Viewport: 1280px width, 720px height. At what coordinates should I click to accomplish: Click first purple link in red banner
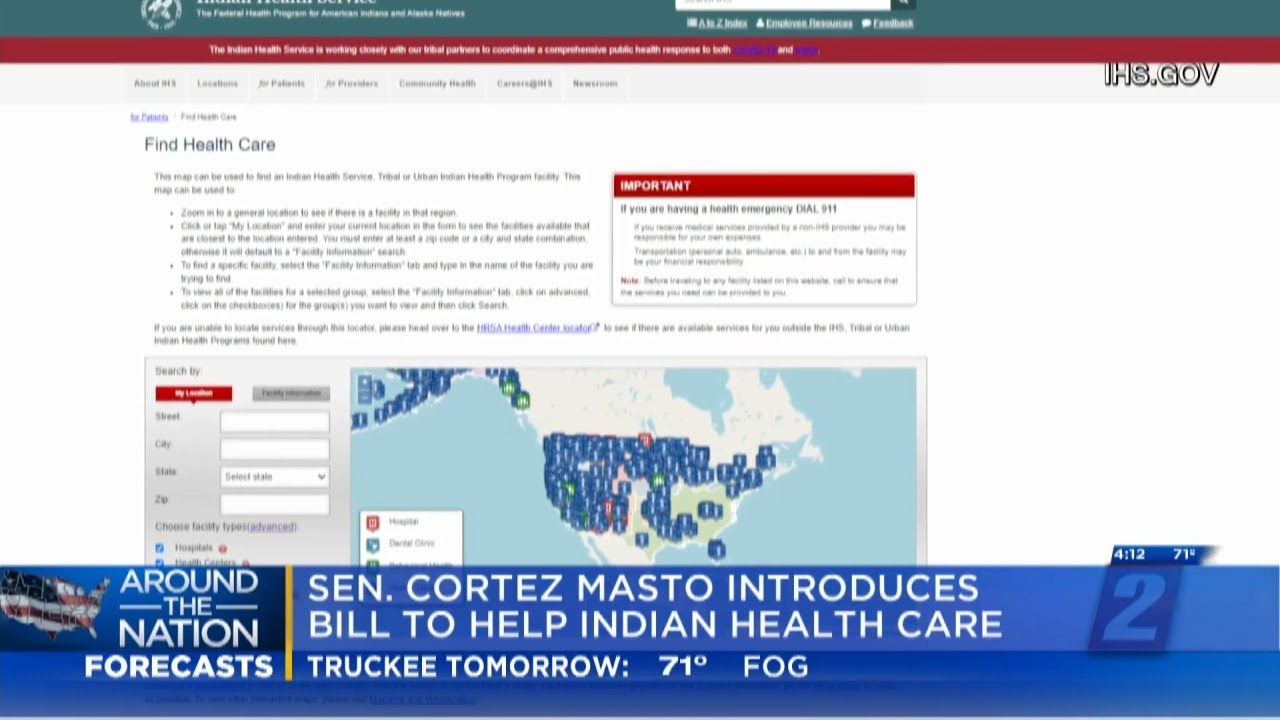[x=754, y=50]
